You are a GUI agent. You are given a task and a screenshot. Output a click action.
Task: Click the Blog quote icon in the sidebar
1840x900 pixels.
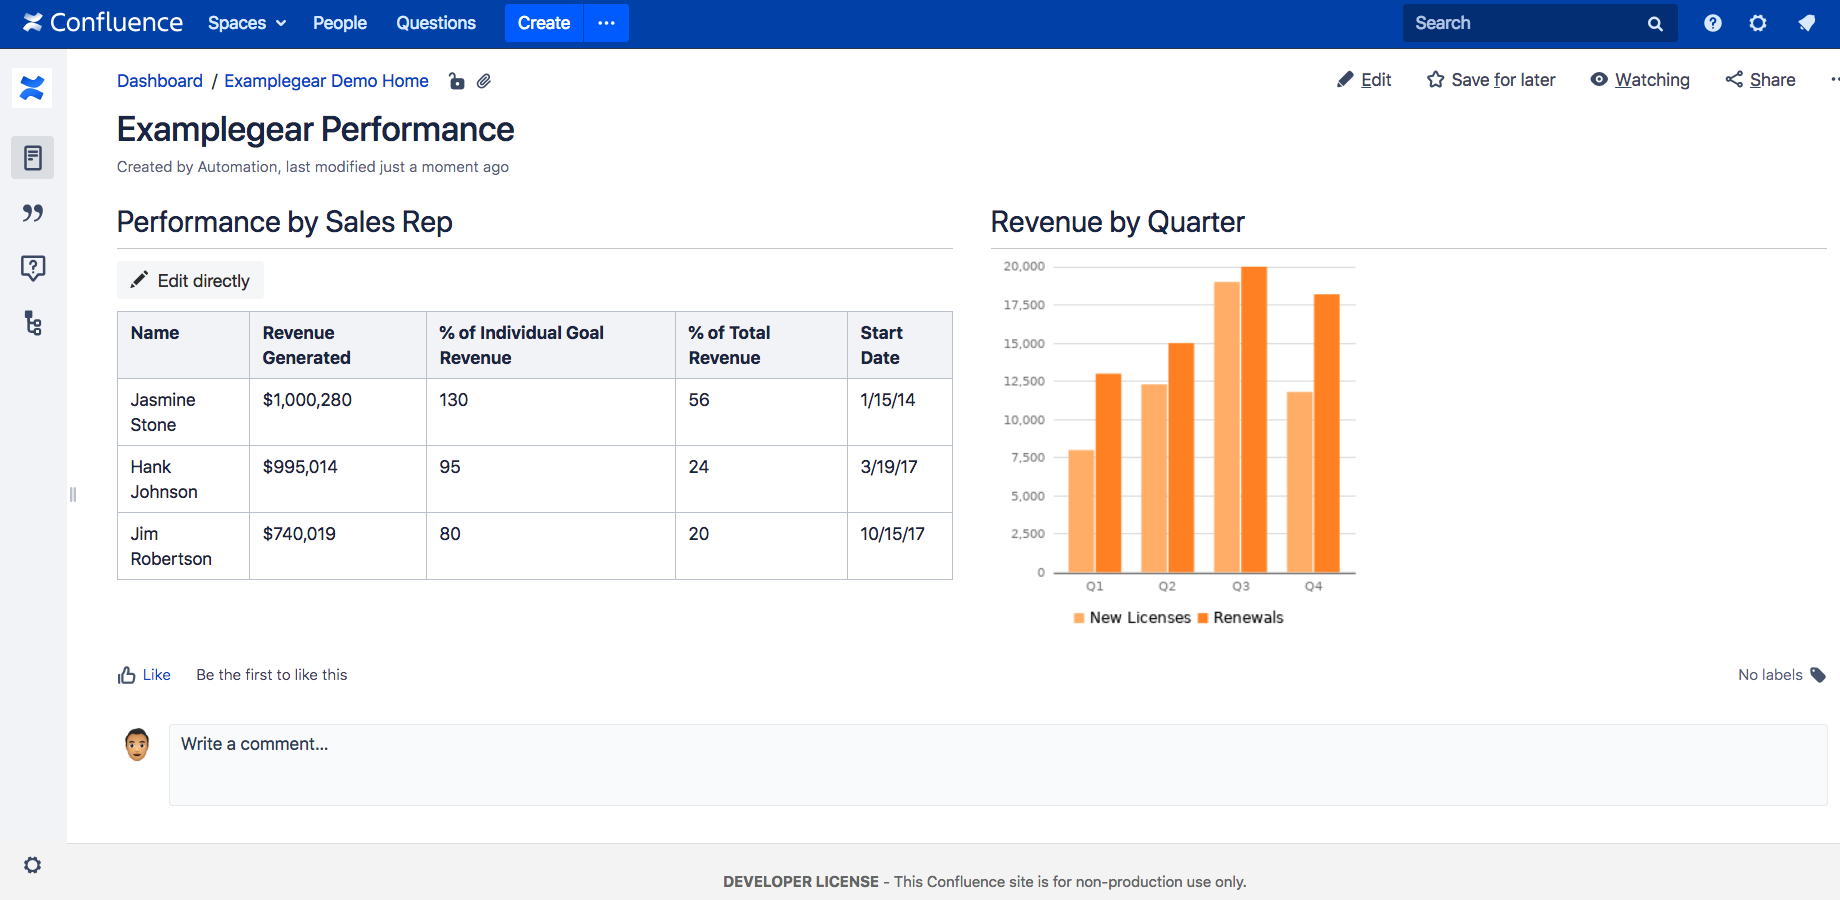pyautogui.click(x=32, y=213)
